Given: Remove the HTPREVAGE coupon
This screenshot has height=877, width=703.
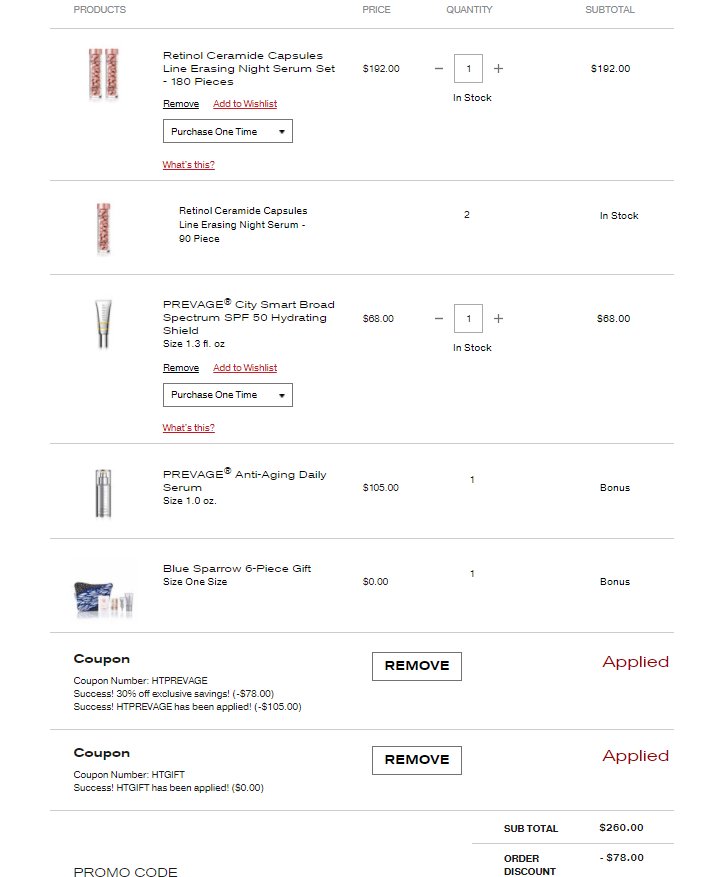Looking at the screenshot, I should 417,666.
